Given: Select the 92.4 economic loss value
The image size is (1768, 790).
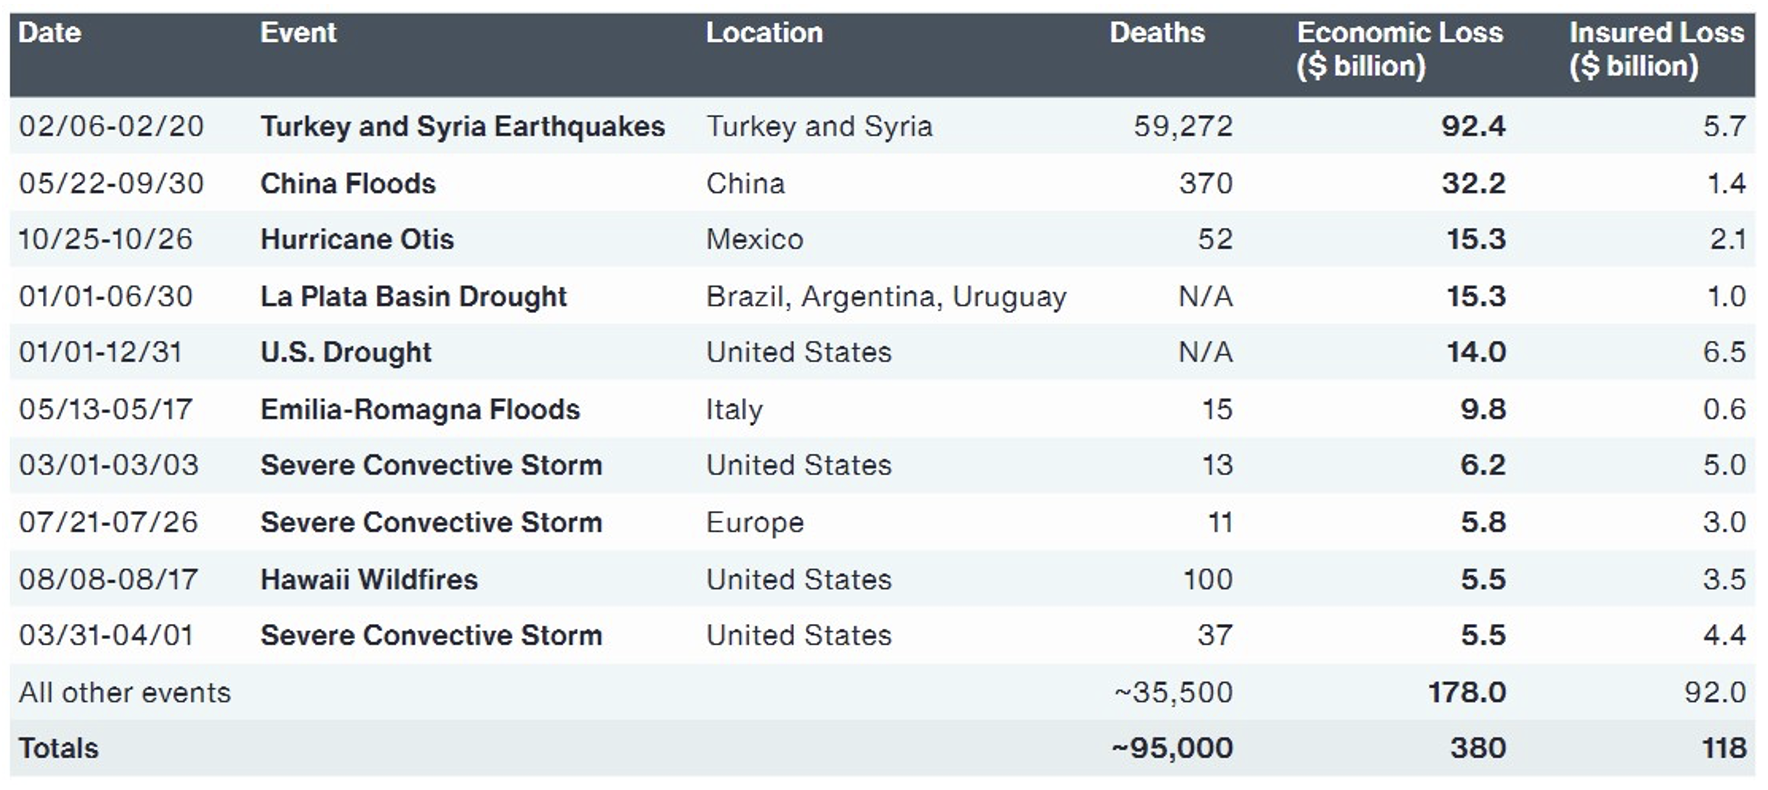Looking at the screenshot, I should [1473, 127].
